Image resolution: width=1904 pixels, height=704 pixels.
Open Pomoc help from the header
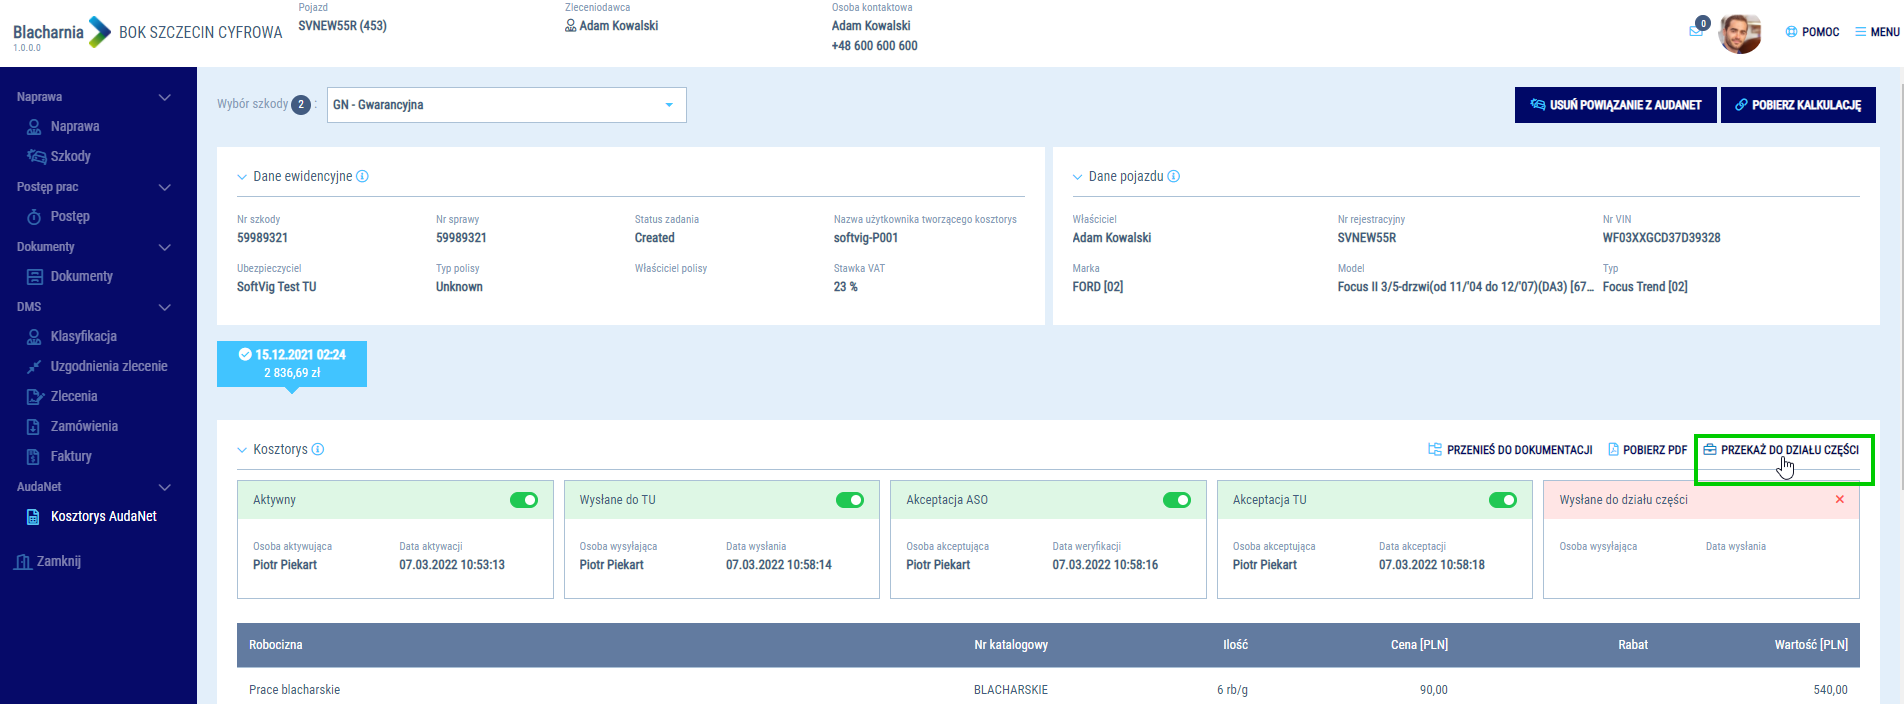tap(1812, 32)
